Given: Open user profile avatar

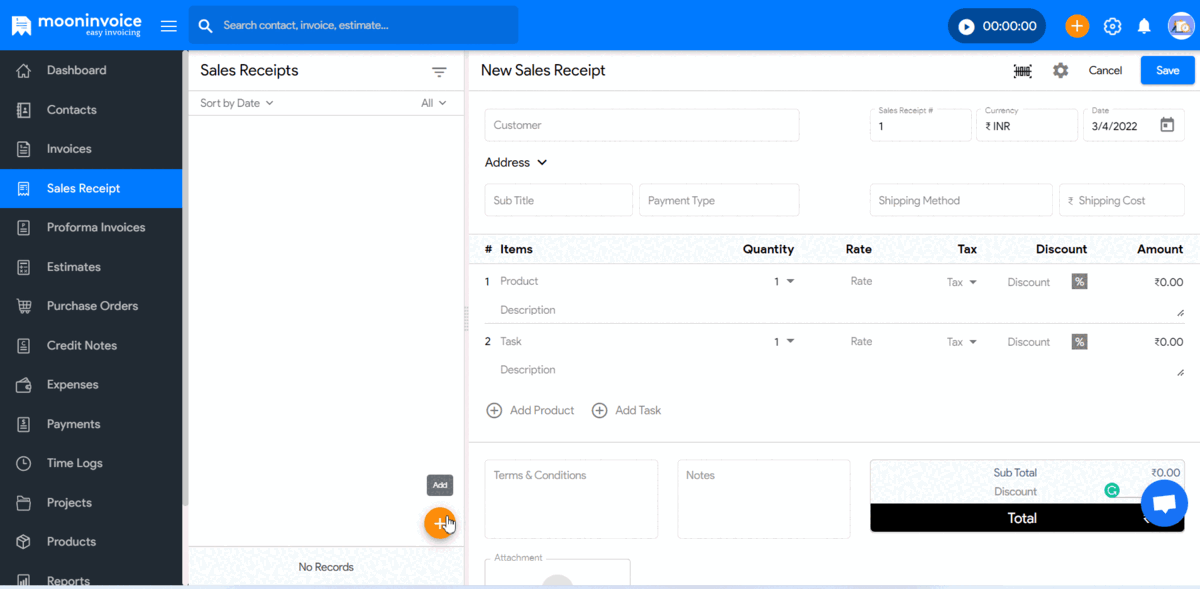Looking at the screenshot, I should pos(1180,26).
